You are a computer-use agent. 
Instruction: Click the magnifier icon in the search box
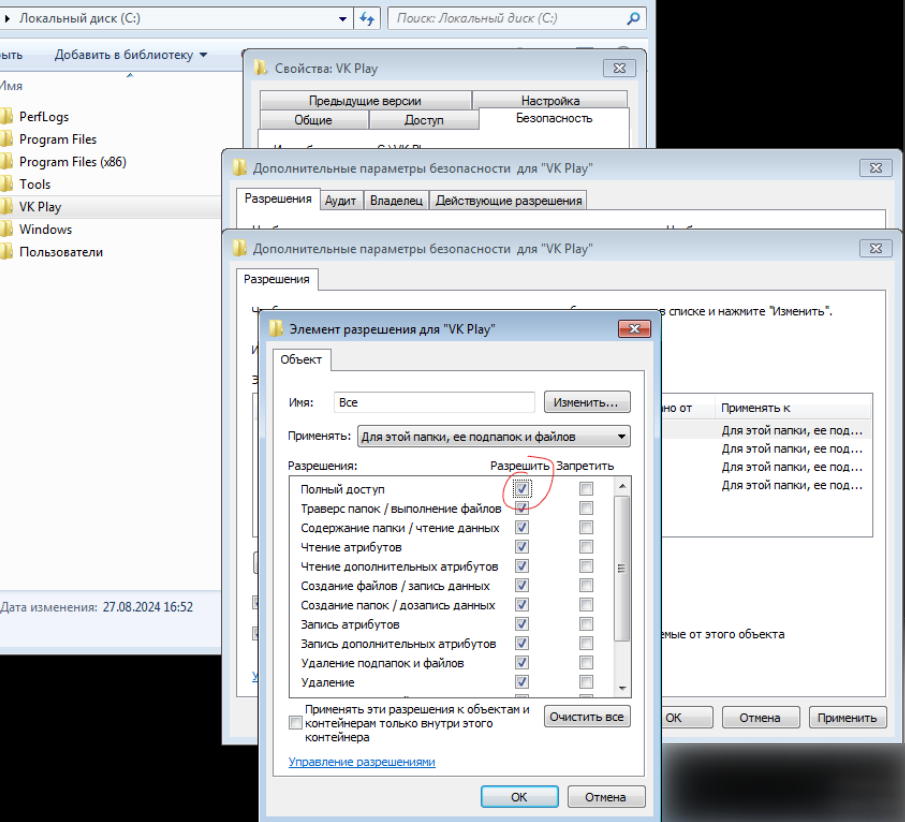[633, 18]
